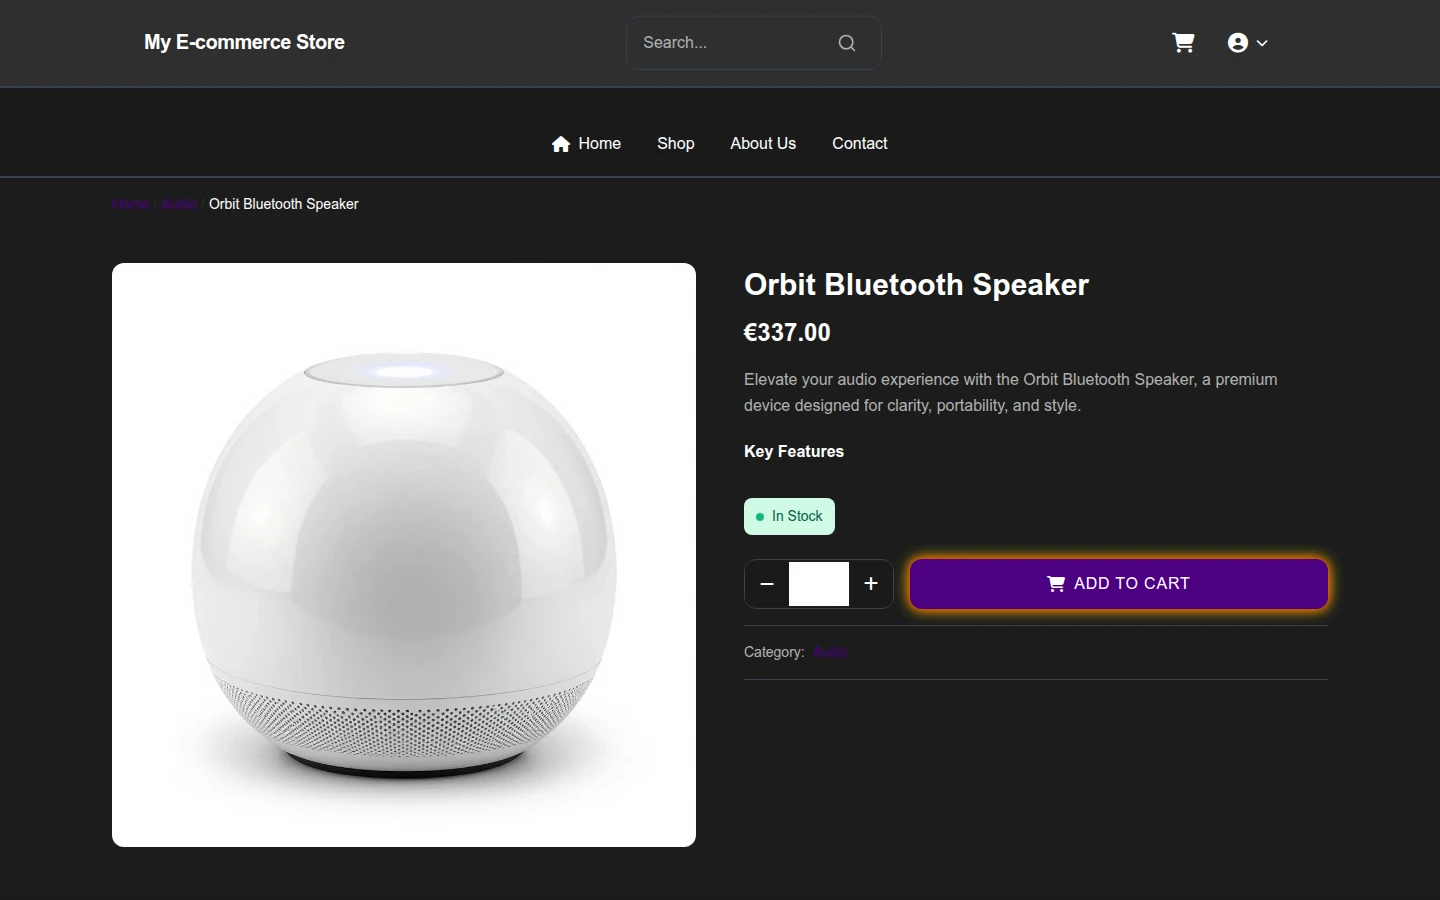Open the Shop menu item
Image resolution: width=1440 pixels, height=900 pixels.
coord(676,144)
